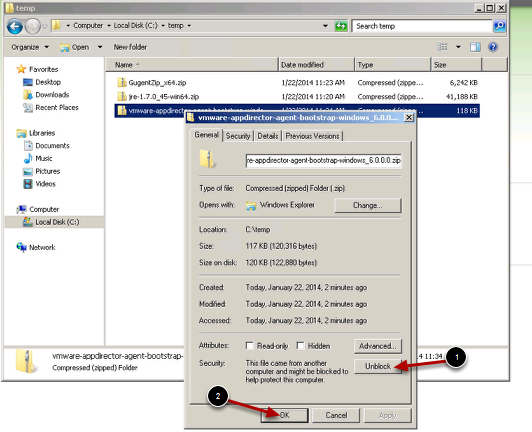Click the large zip icon in details pane

26,362
